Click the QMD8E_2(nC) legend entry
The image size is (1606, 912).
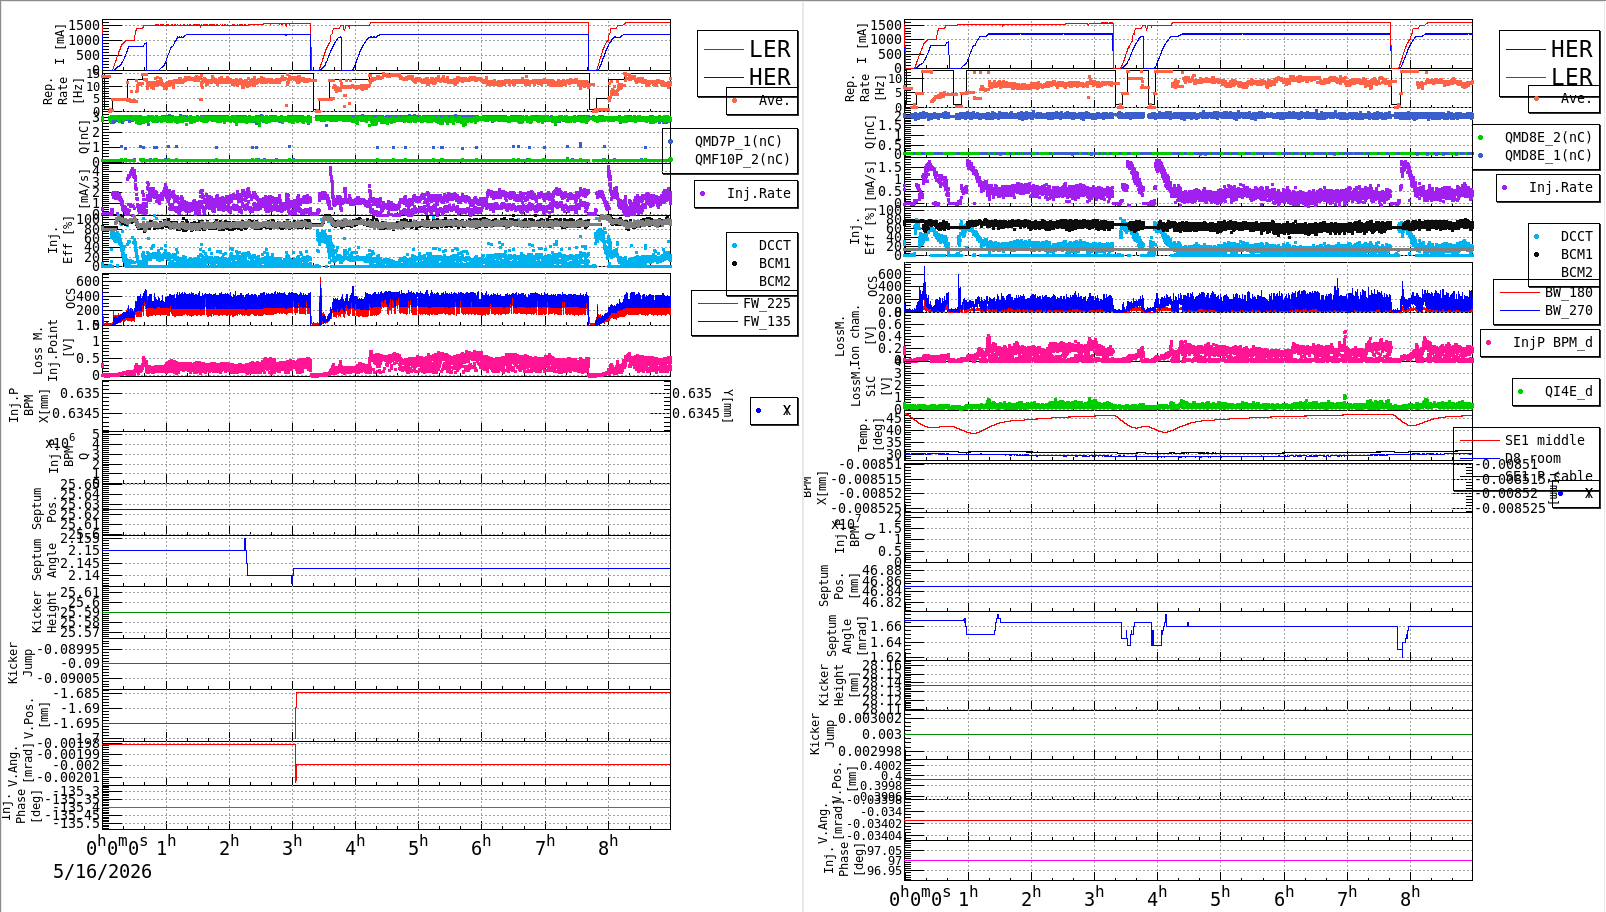click(1548, 137)
